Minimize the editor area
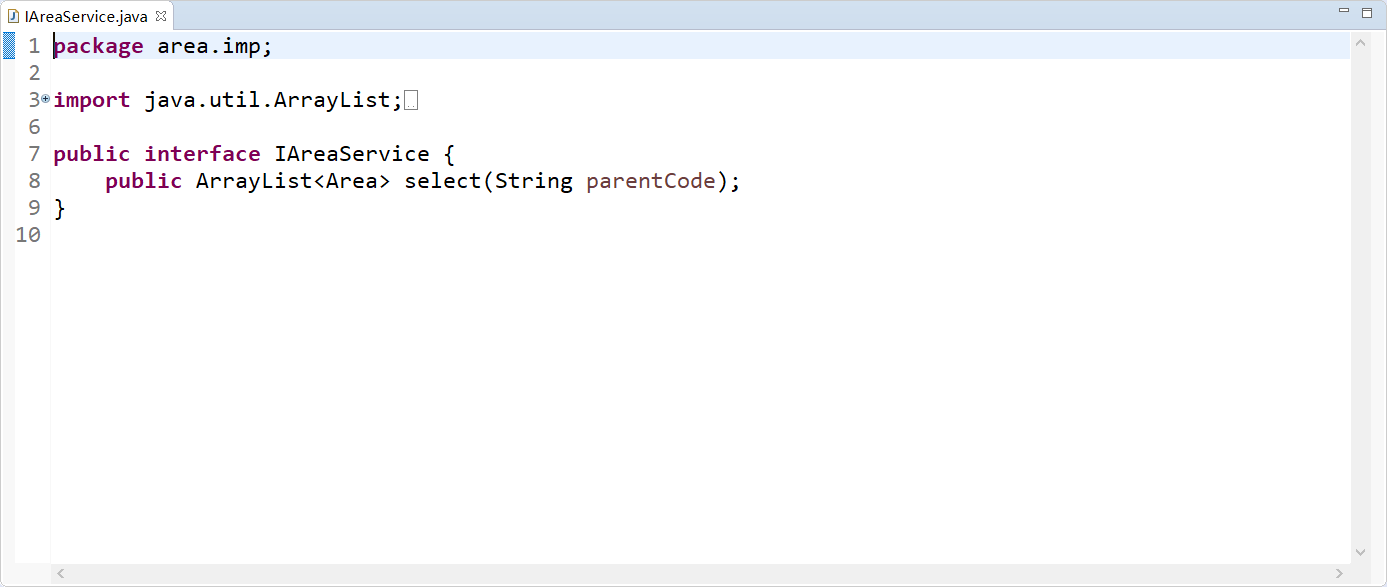The image size is (1387, 587). point(1344,11)
